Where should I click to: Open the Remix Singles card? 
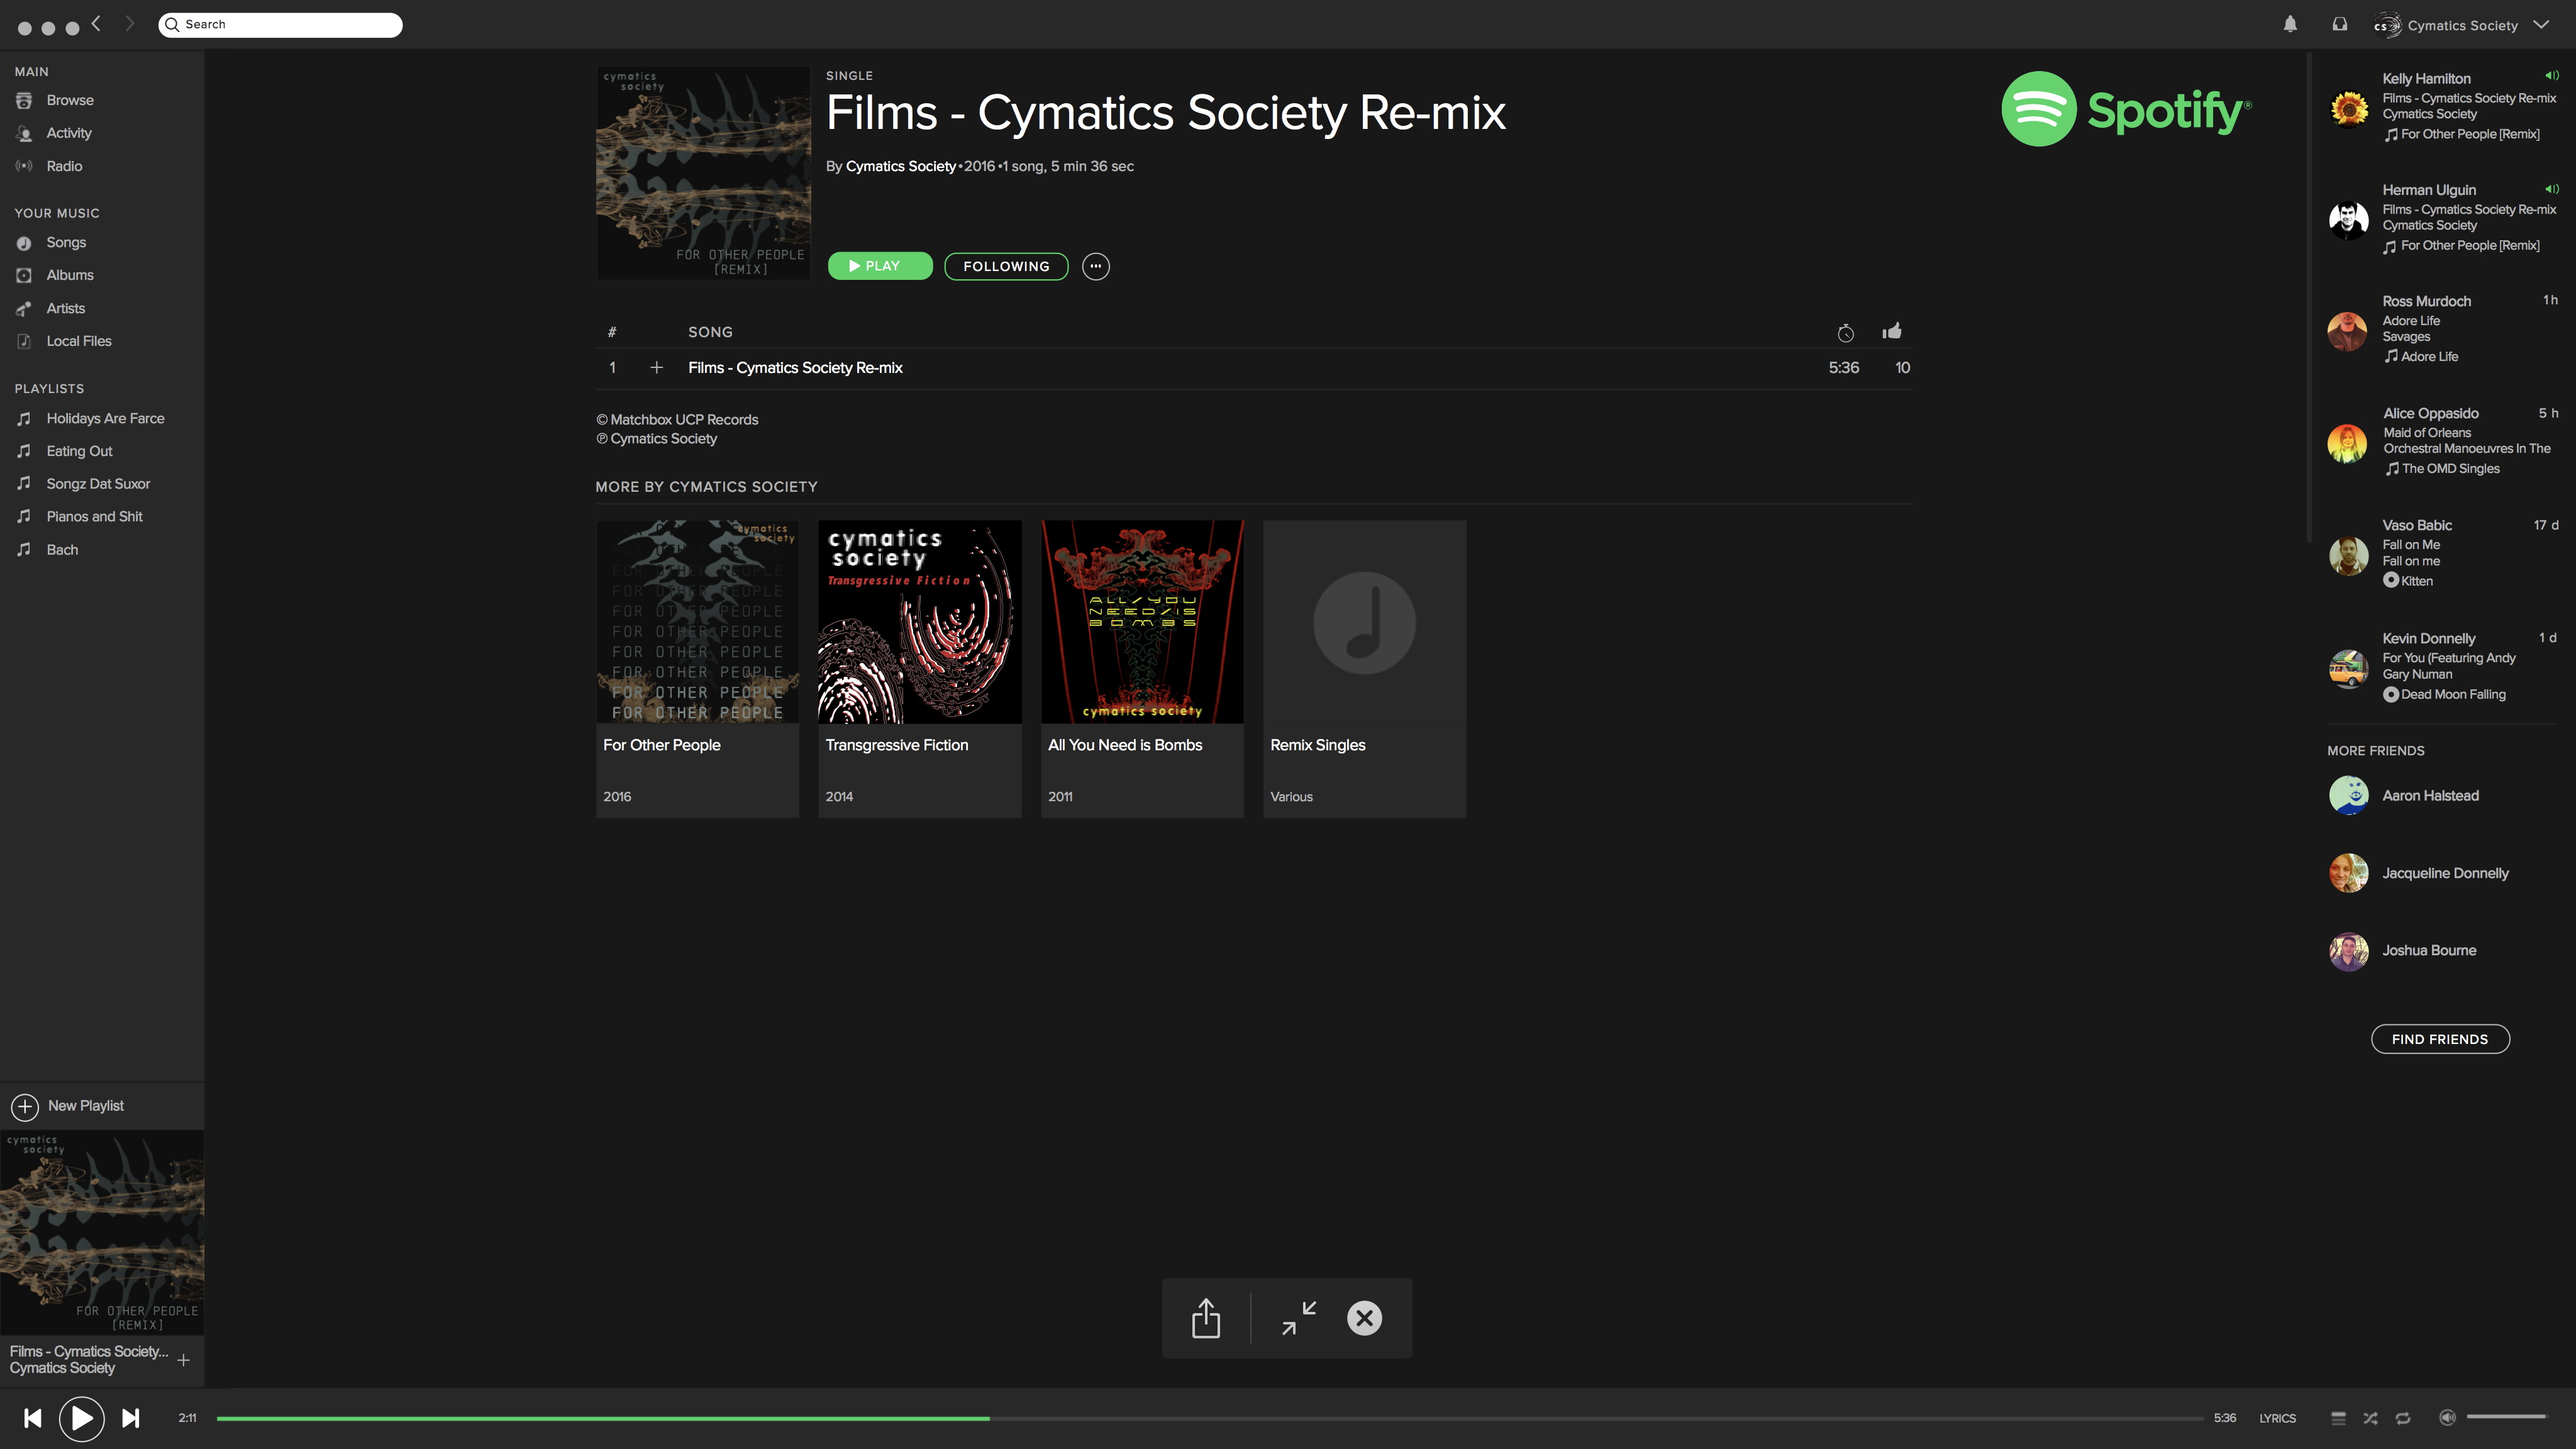[x=1365, y=668]
